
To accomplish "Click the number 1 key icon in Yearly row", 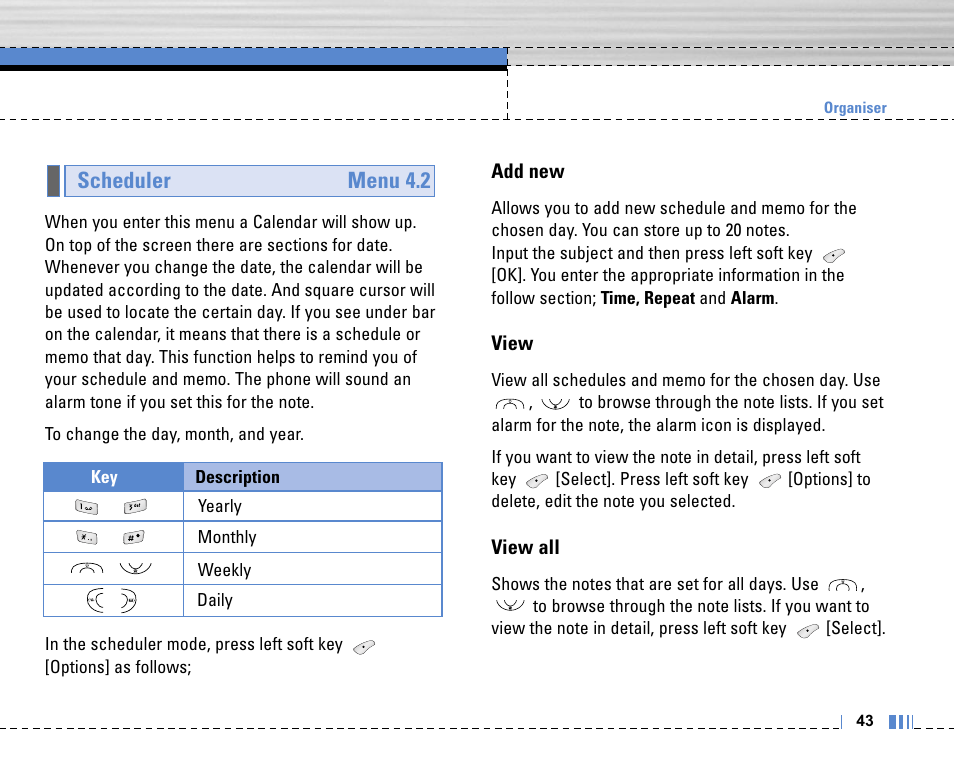I will click(86, 506).
